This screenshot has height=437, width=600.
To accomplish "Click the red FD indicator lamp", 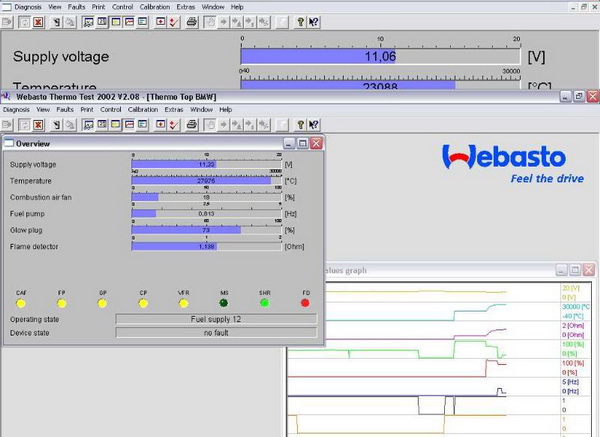I will [x=305, y=303].
